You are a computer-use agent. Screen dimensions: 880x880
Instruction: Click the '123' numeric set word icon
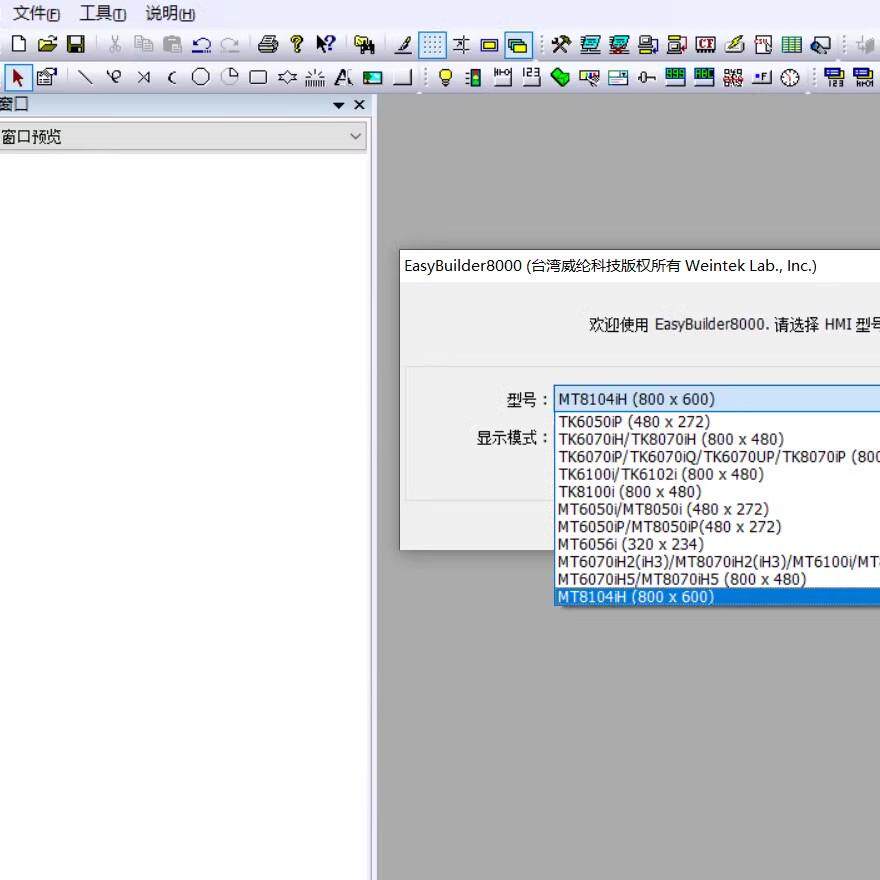click(x=531, y=77)
